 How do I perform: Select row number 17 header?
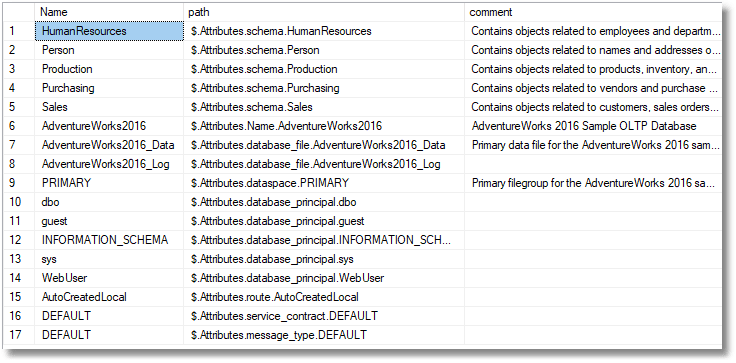click(x=19, y=335)
